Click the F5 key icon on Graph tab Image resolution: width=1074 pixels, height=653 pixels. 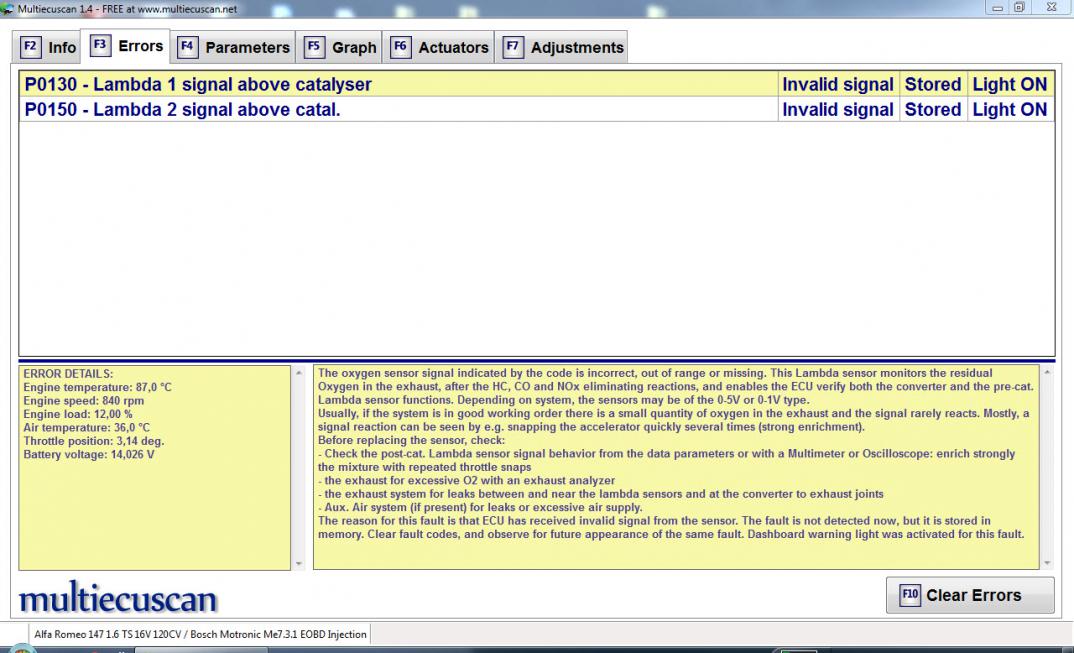(314, 47)
